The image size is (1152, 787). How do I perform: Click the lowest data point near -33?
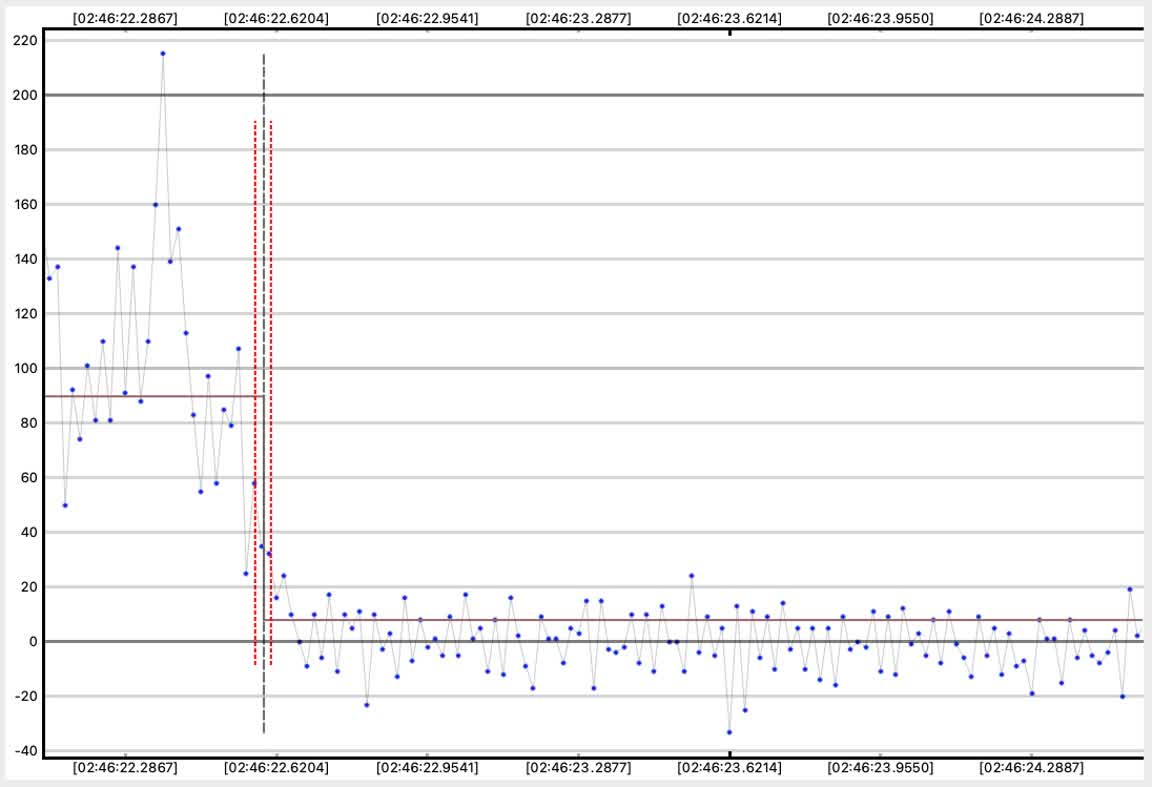pyautogui.click(x=729, y=732)
